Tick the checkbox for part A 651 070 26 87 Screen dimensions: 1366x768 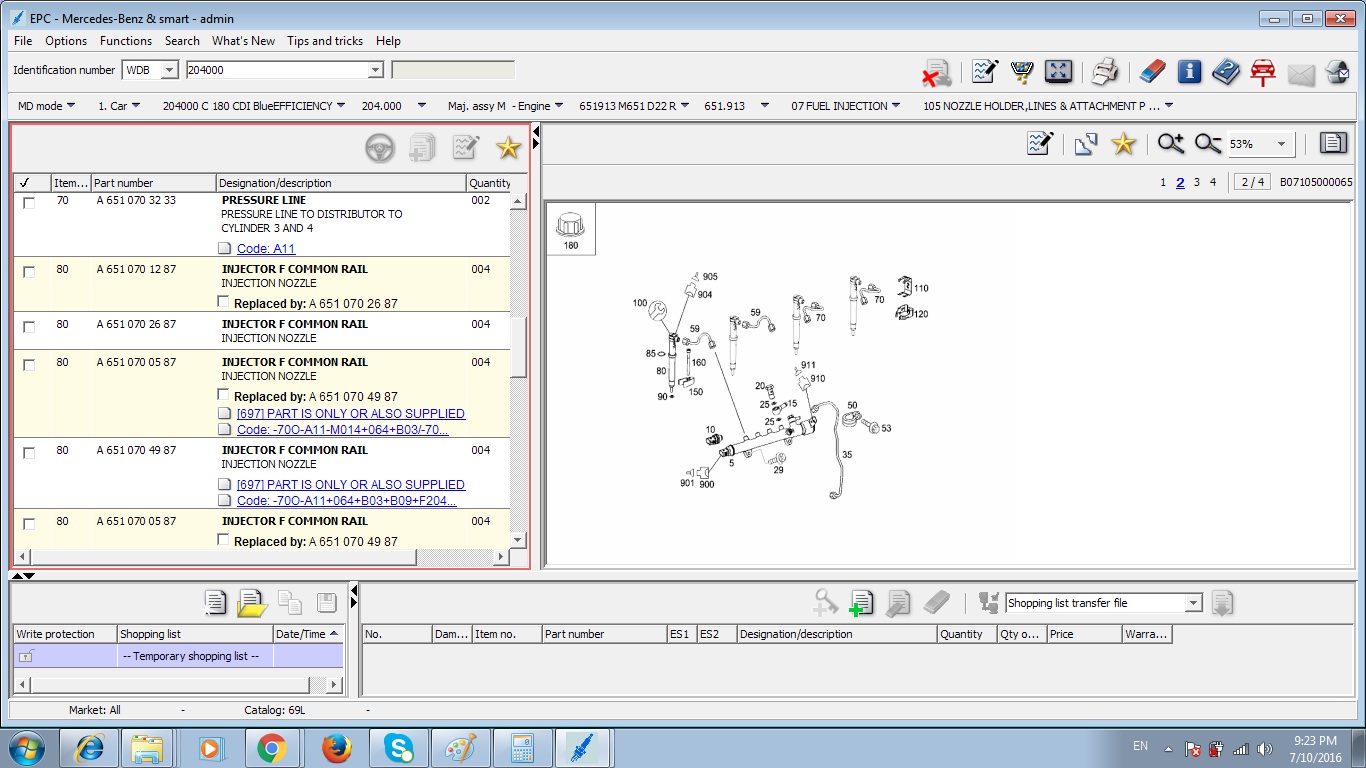[29, 326]
